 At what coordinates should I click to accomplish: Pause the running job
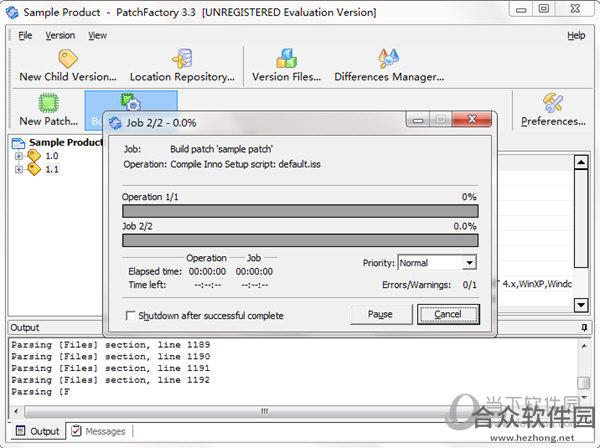click(381, 314)
